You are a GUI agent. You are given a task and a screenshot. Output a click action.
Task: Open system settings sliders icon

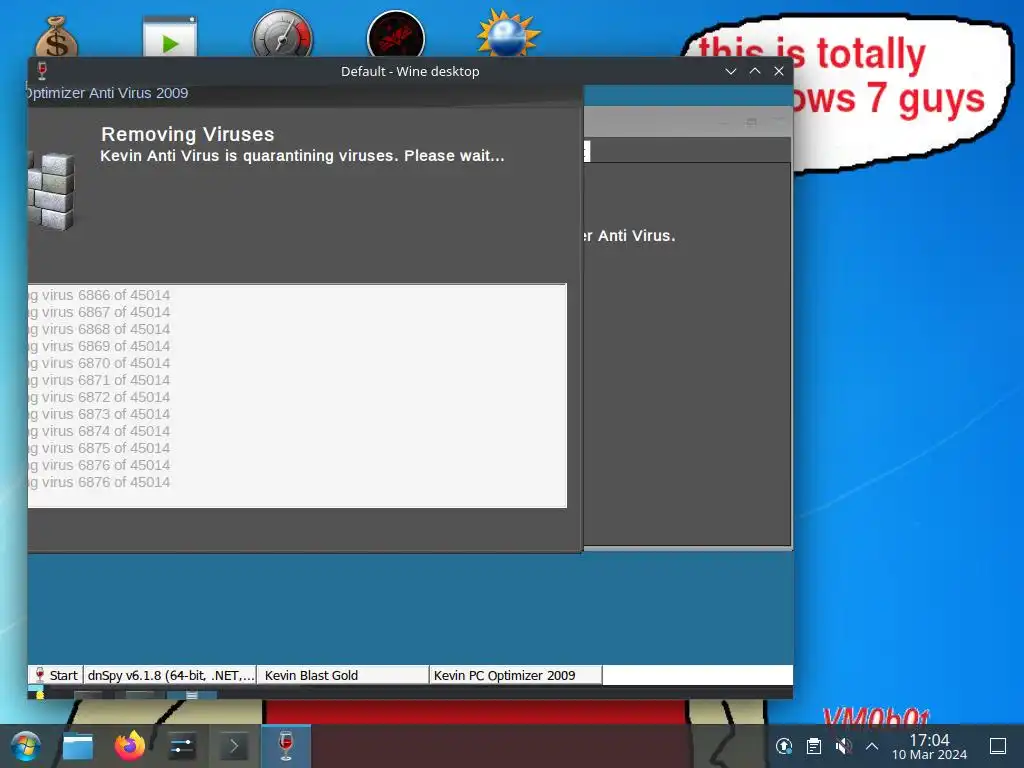[181, 746]
